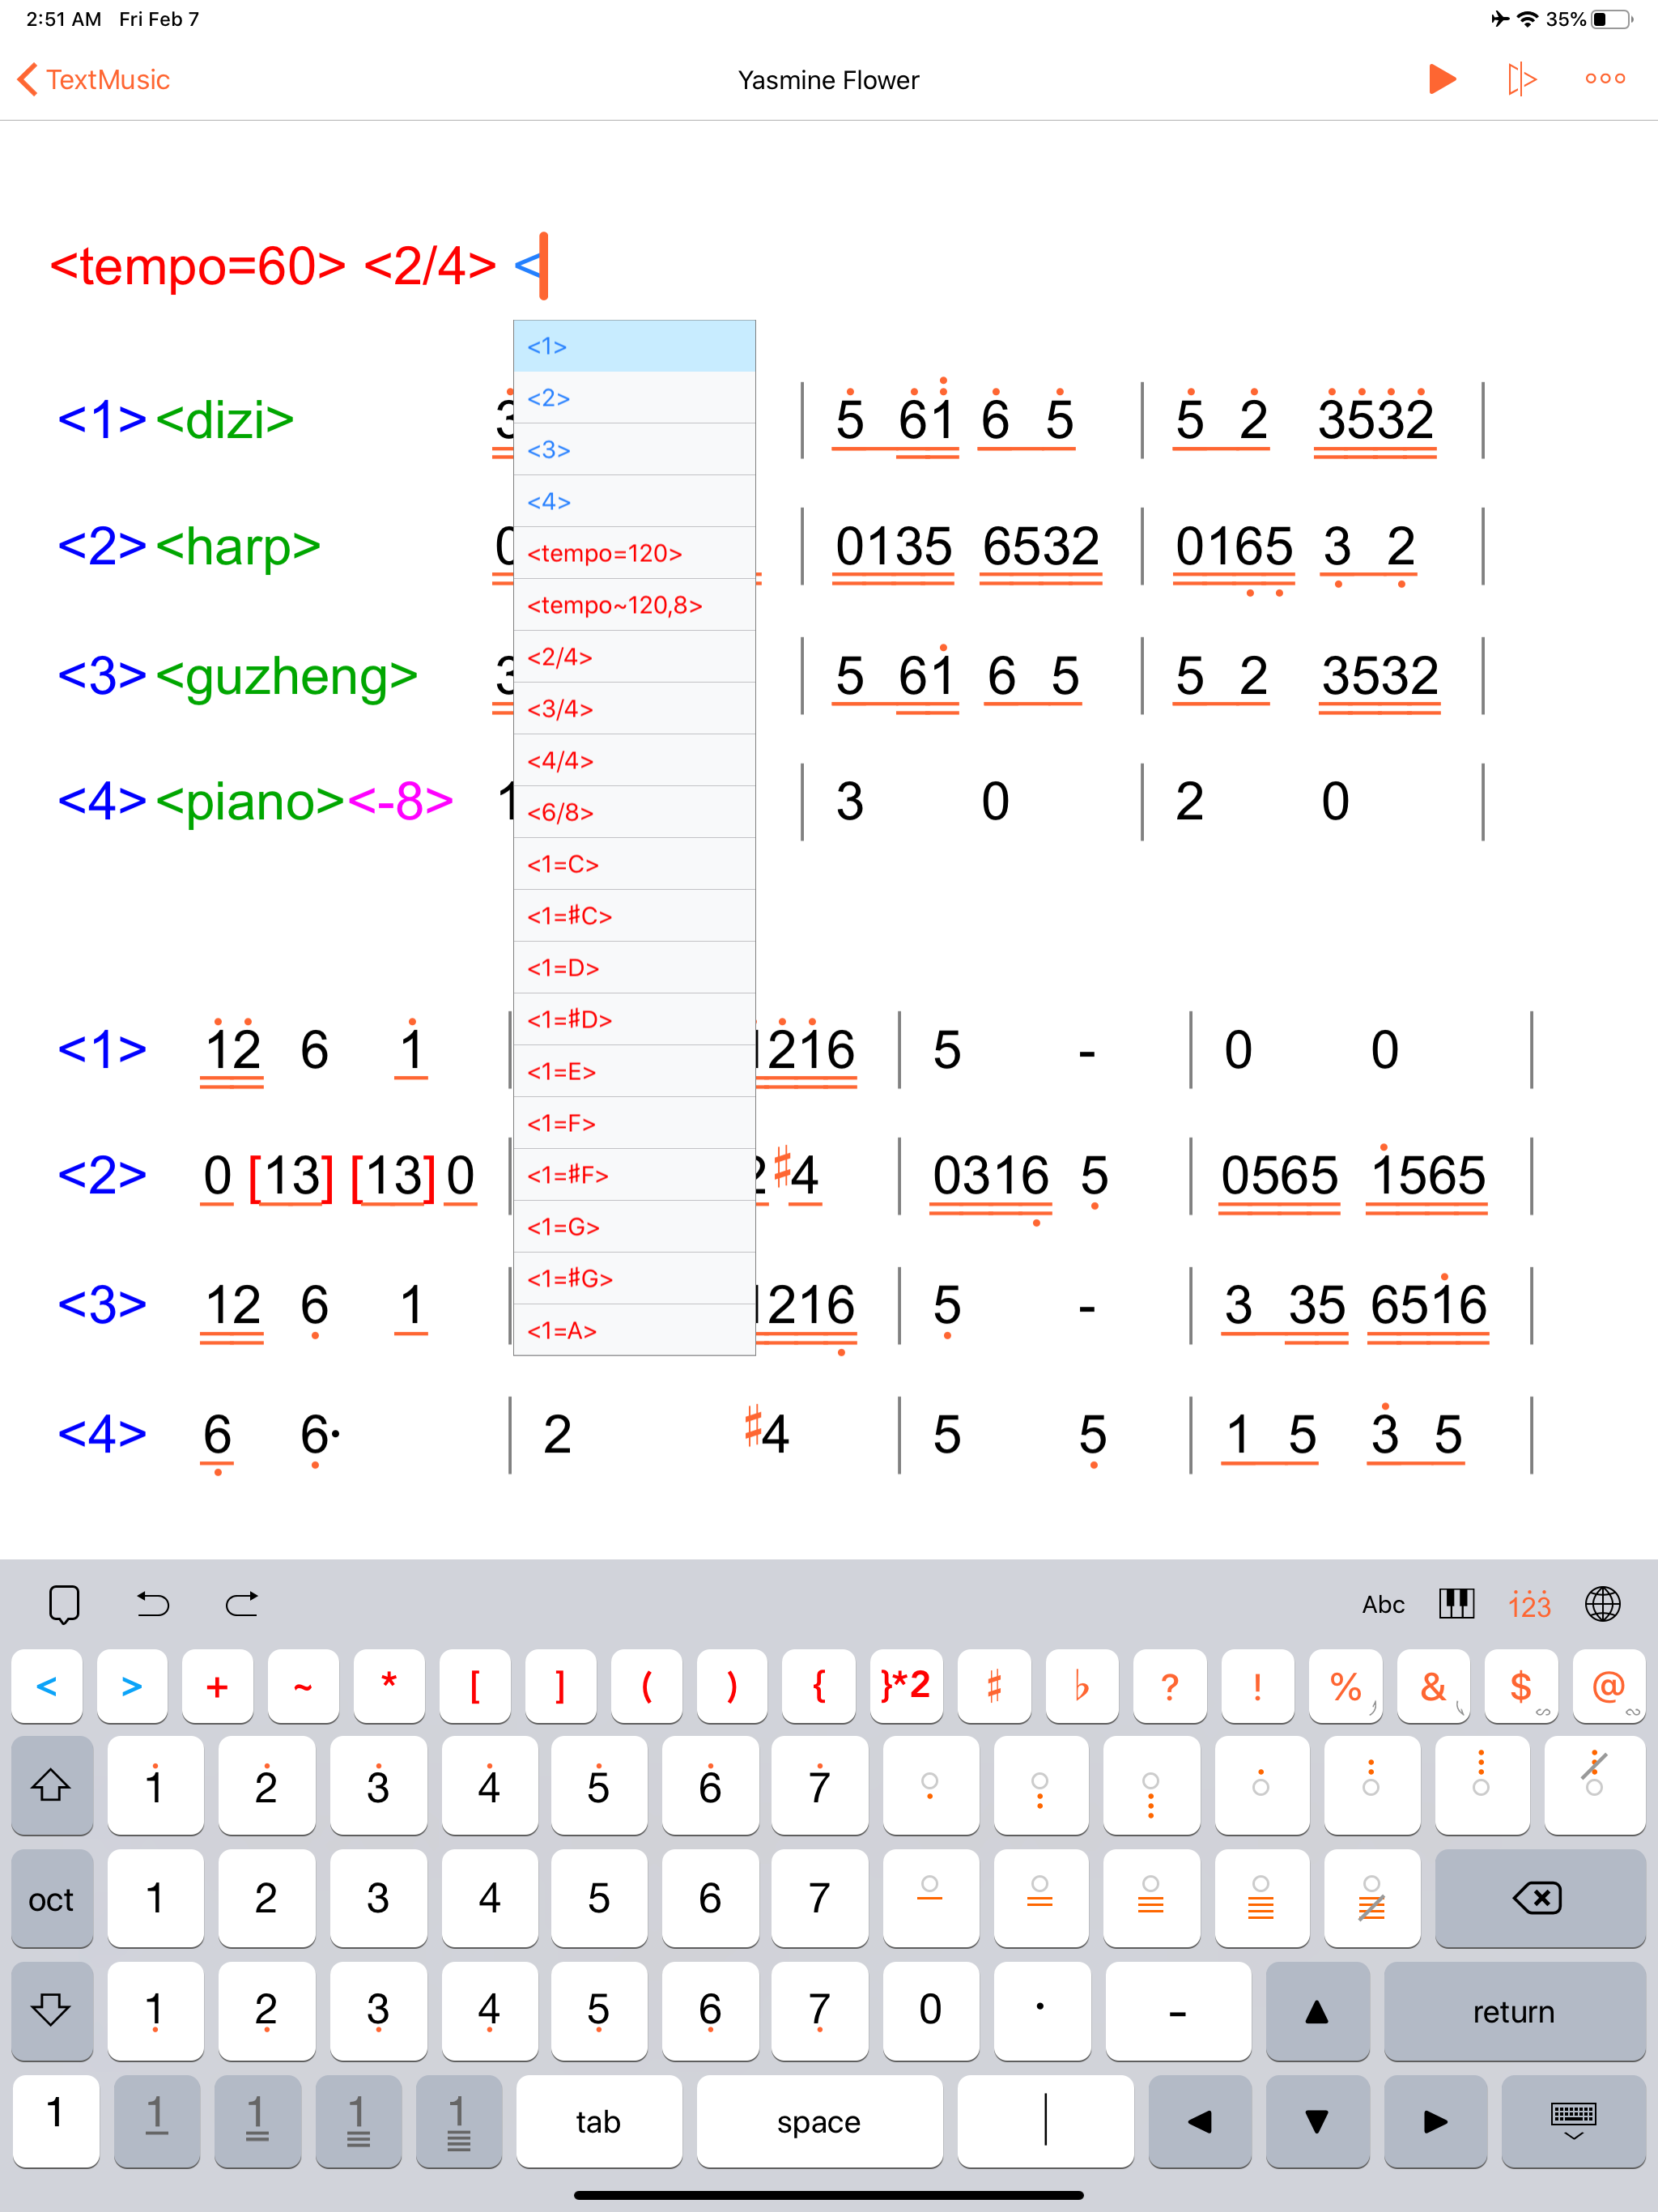Move cursor right with arrow key
Viewport: 1658px width, 2212px height.
click(1435, 2122)
